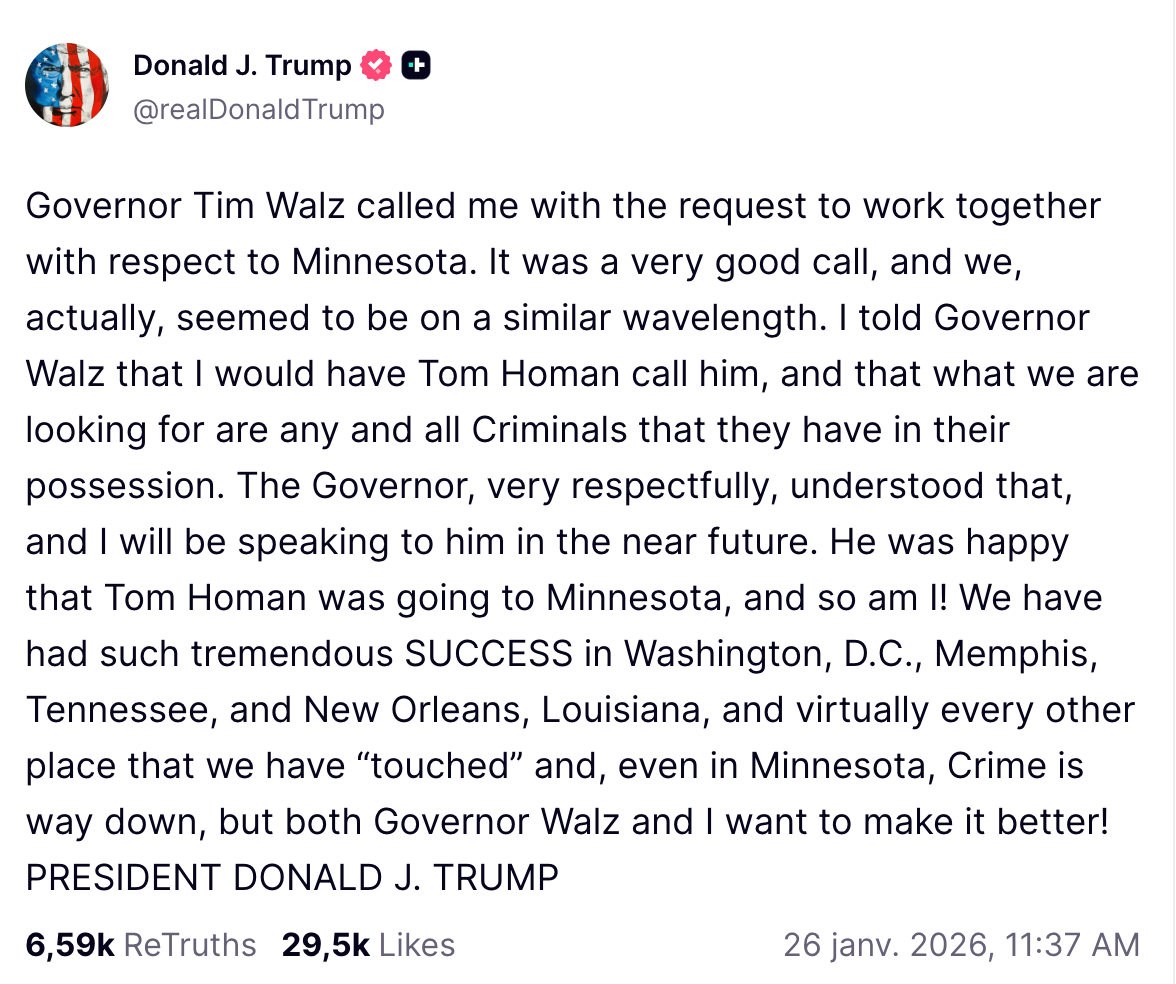Screen dimensions: 1176x984
Task: Click the text Washington, D.C.
Action: 771,653
